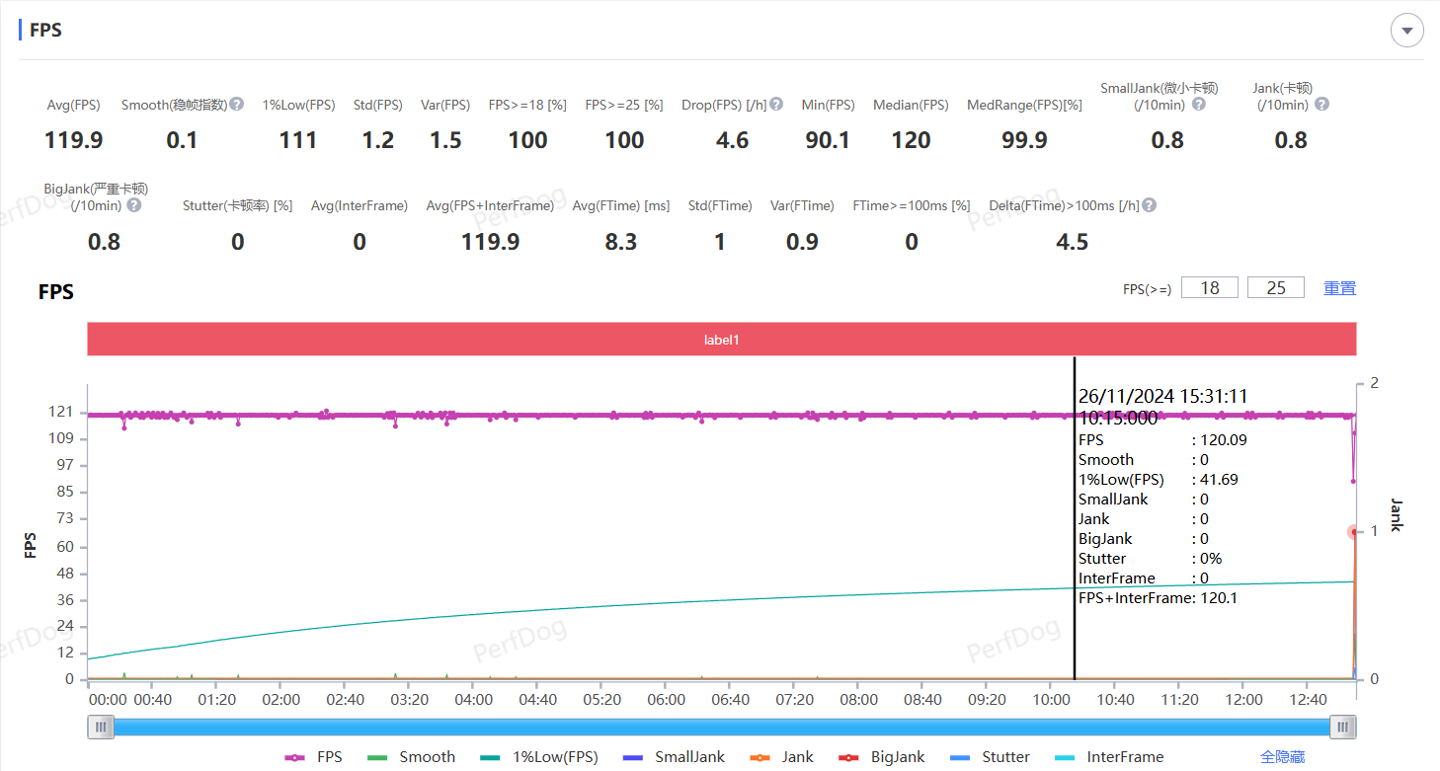Viewport: 1440px width, 771px height.
Task: Click help icon beside BigJank (/10min)
Action: (x=134, y=205)
